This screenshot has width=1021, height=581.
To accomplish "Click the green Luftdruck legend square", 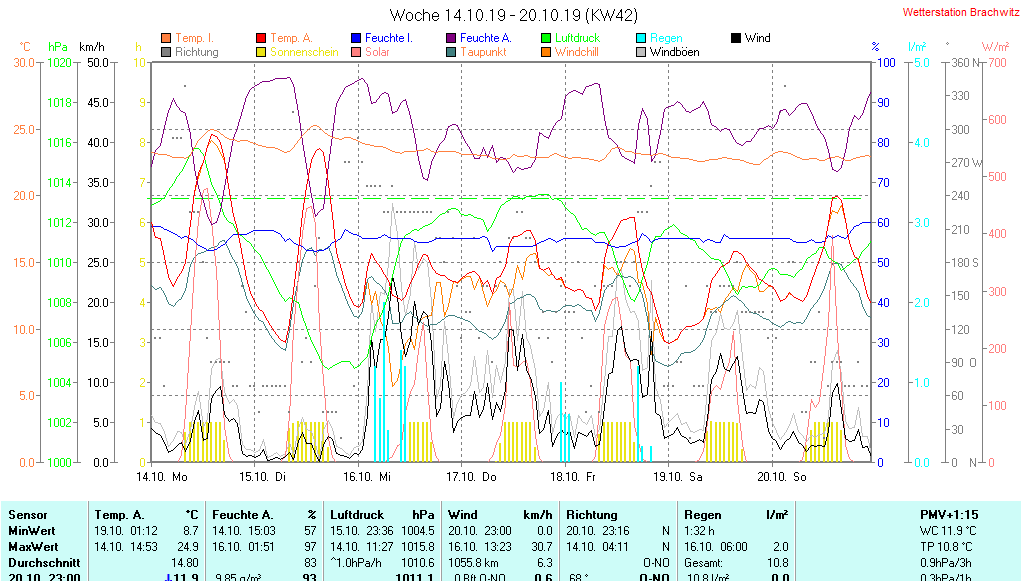I will click(546, 38).
